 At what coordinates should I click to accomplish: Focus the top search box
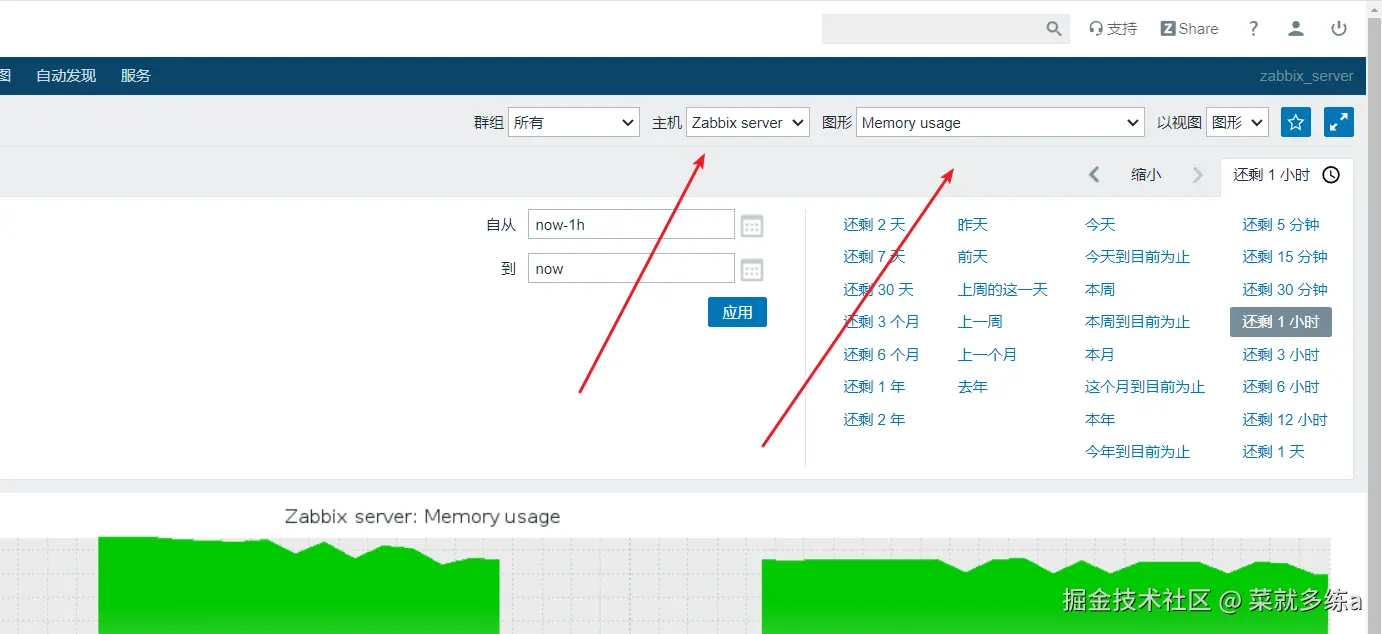[x=945, y=29]
